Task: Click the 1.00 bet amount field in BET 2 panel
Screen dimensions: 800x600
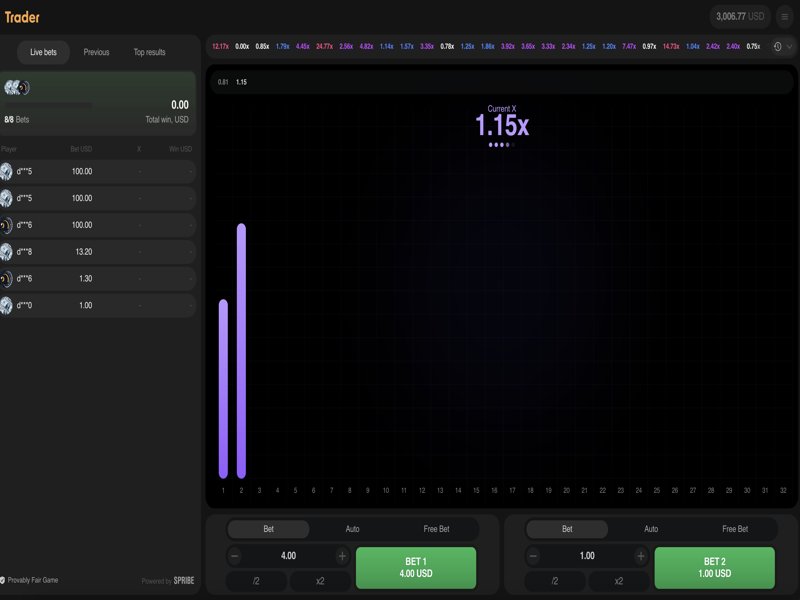Action: pyautogui.click(x=587, y=556)
